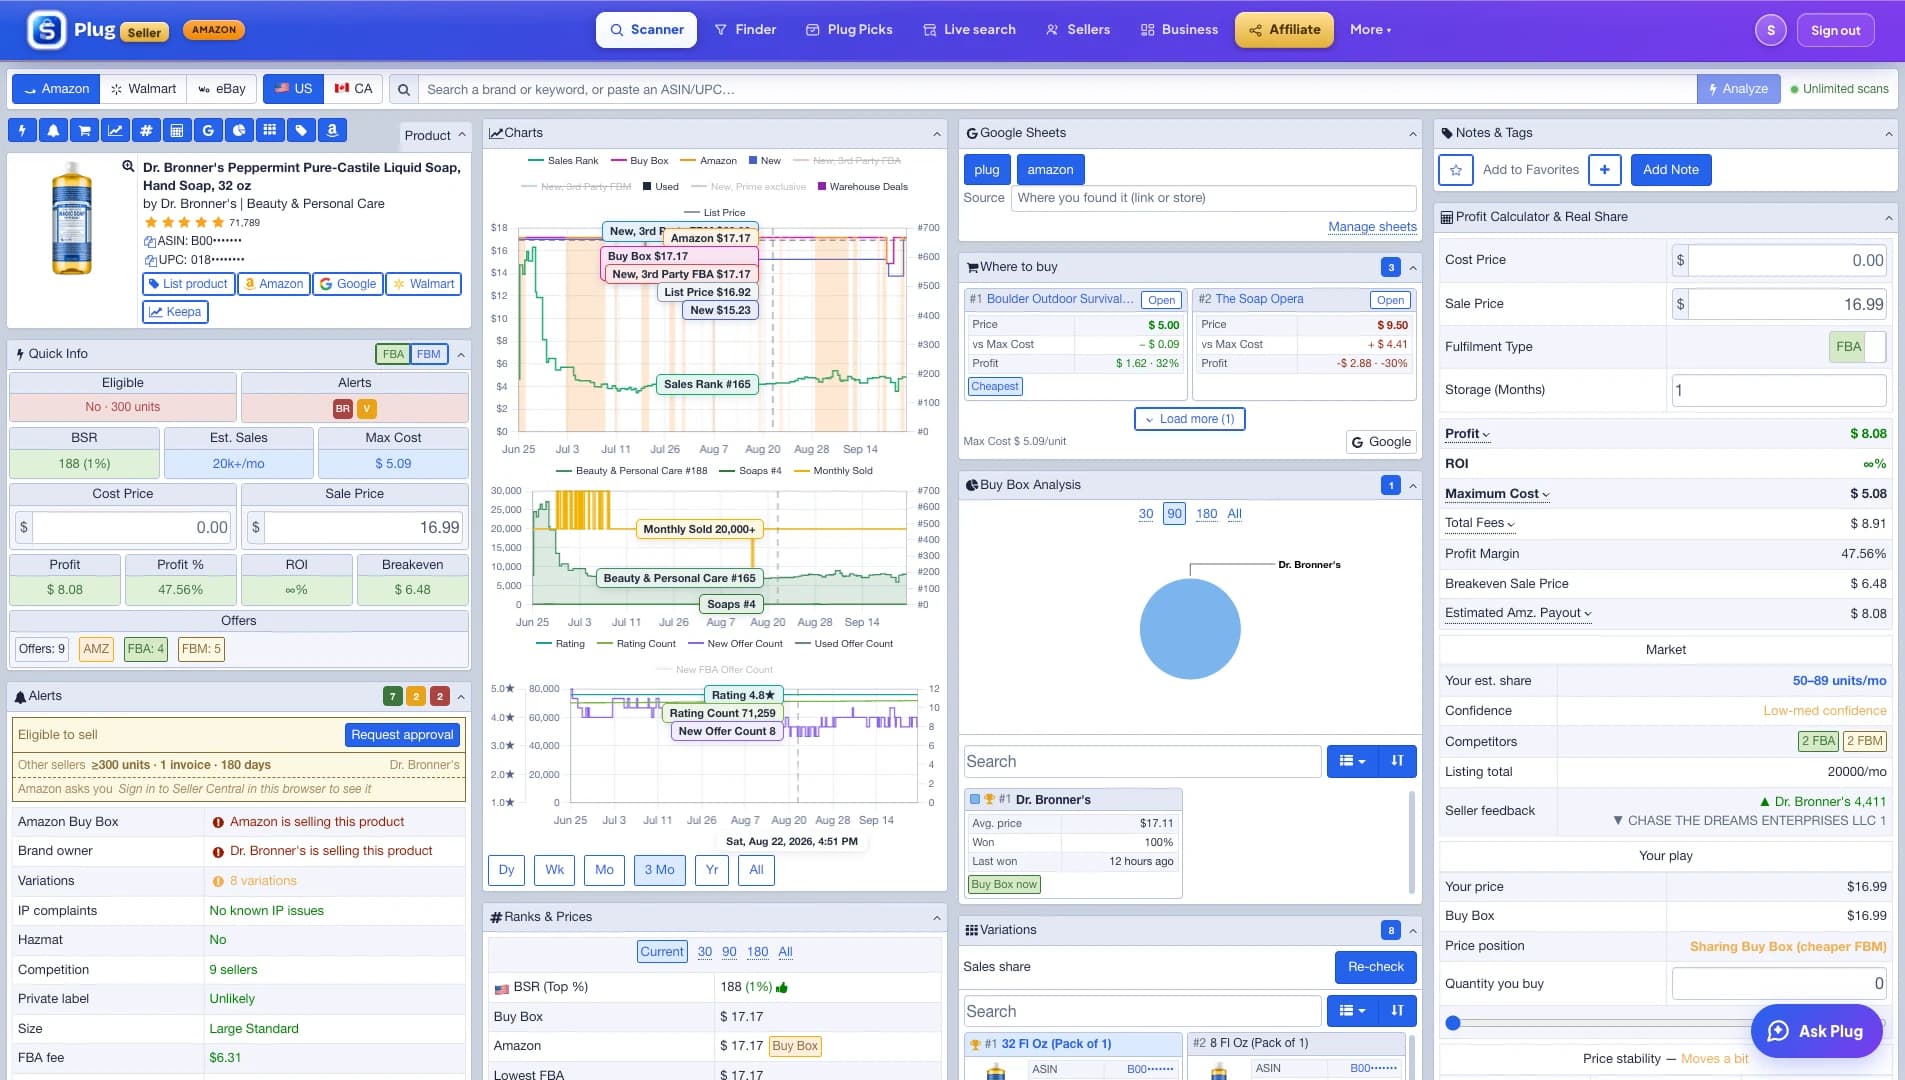The height and width of the screenshot is (1080, 1905).
Task: Click the calculator toolbar icon
Action: pyautogui.click(x=177, y=130)
